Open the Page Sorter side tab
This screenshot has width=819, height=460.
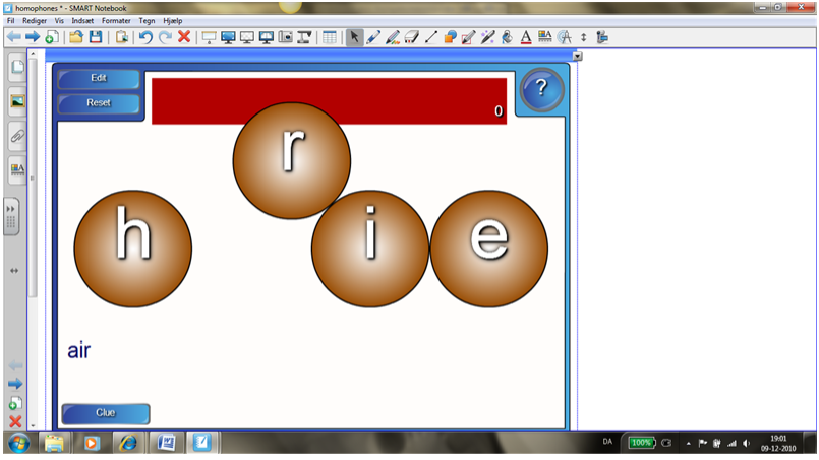[17, 67]
